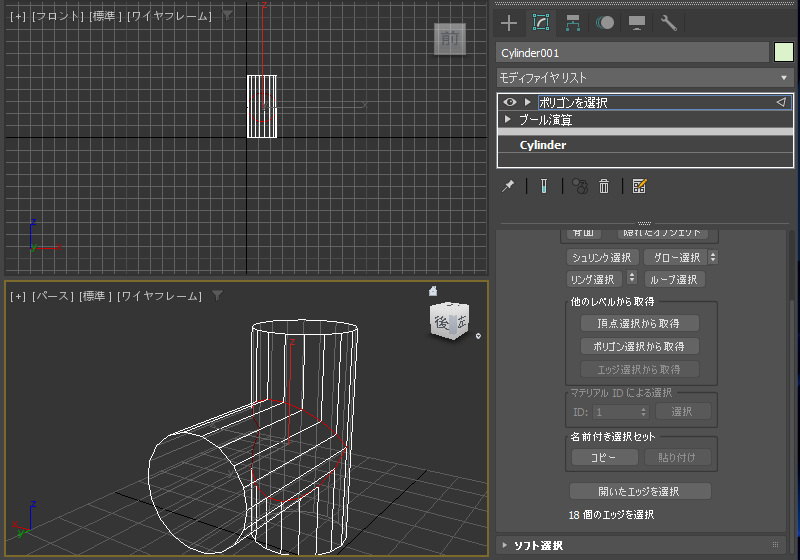
Task: Open the [パース] viewport view menu
Action: coord(53,296)
